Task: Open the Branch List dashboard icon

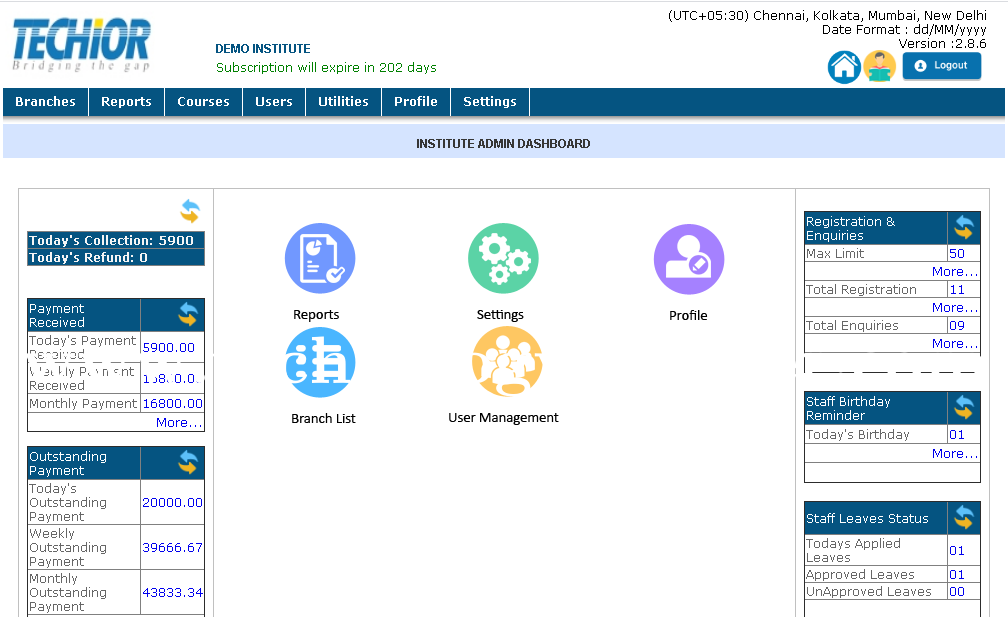Action: pos(320,362)
